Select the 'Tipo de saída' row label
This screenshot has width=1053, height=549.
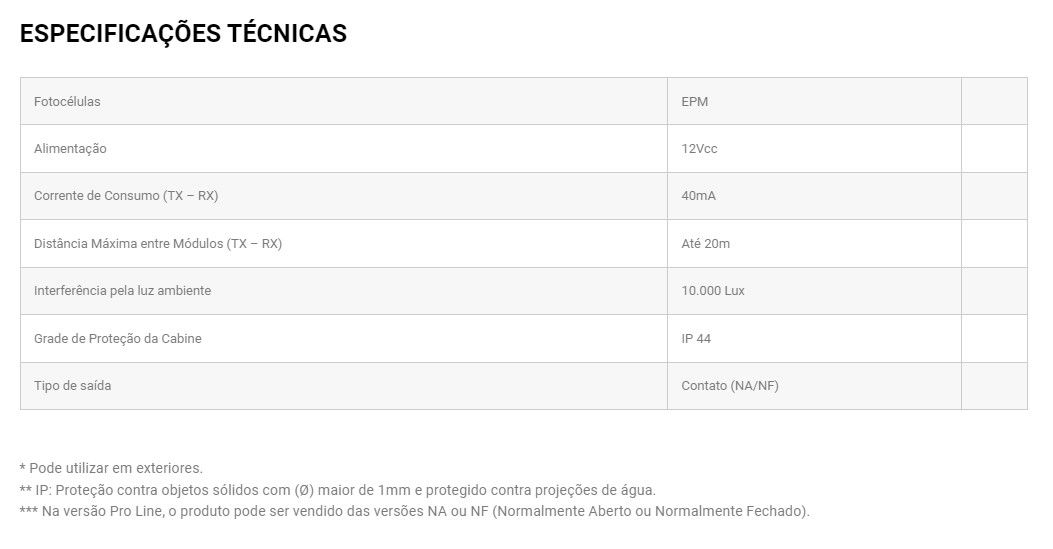coord(72,386)
